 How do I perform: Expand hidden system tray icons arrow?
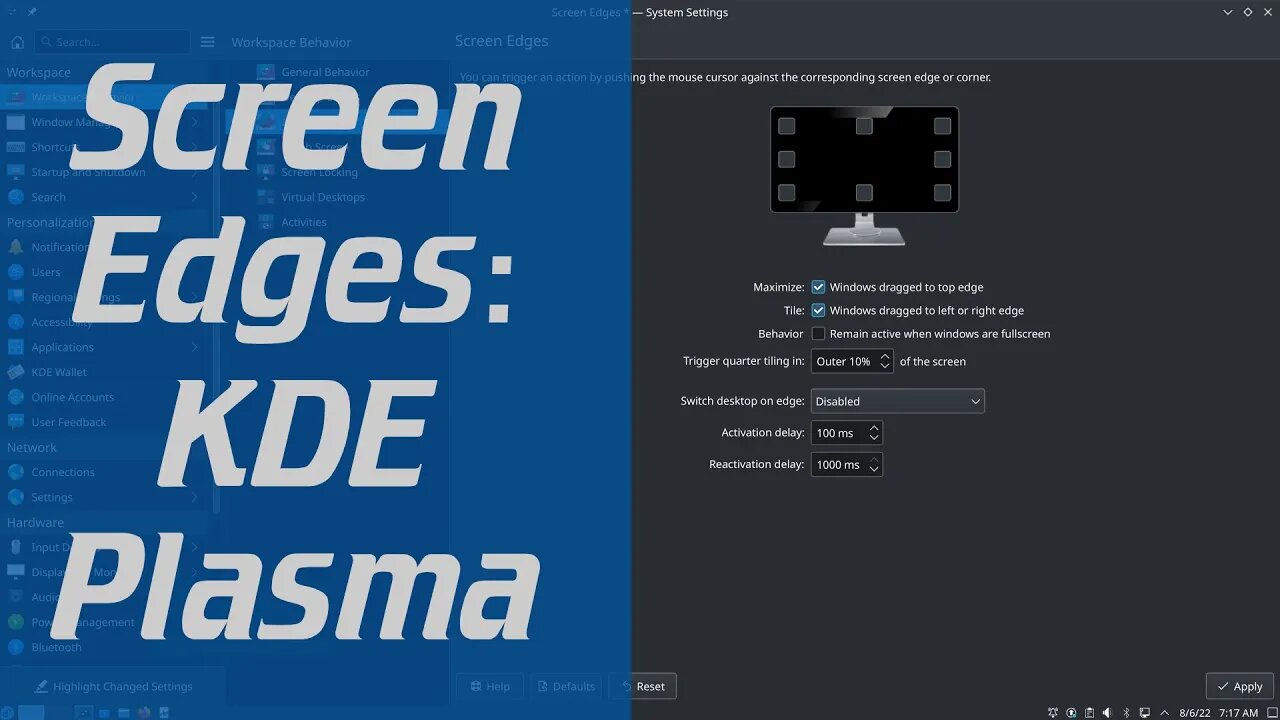click(1163, 713)
